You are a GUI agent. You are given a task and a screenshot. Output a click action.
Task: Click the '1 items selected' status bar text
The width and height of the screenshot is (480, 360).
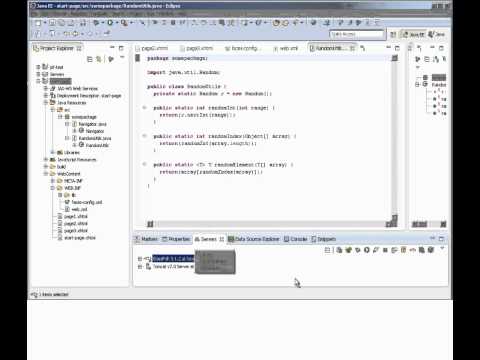[x=53, y=295]
